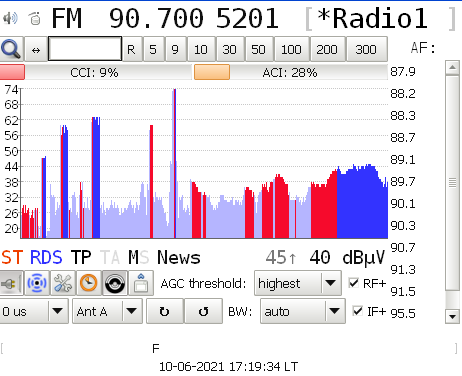Select AF frequency 88.3

pyautogui.click(x=403, y=116)
